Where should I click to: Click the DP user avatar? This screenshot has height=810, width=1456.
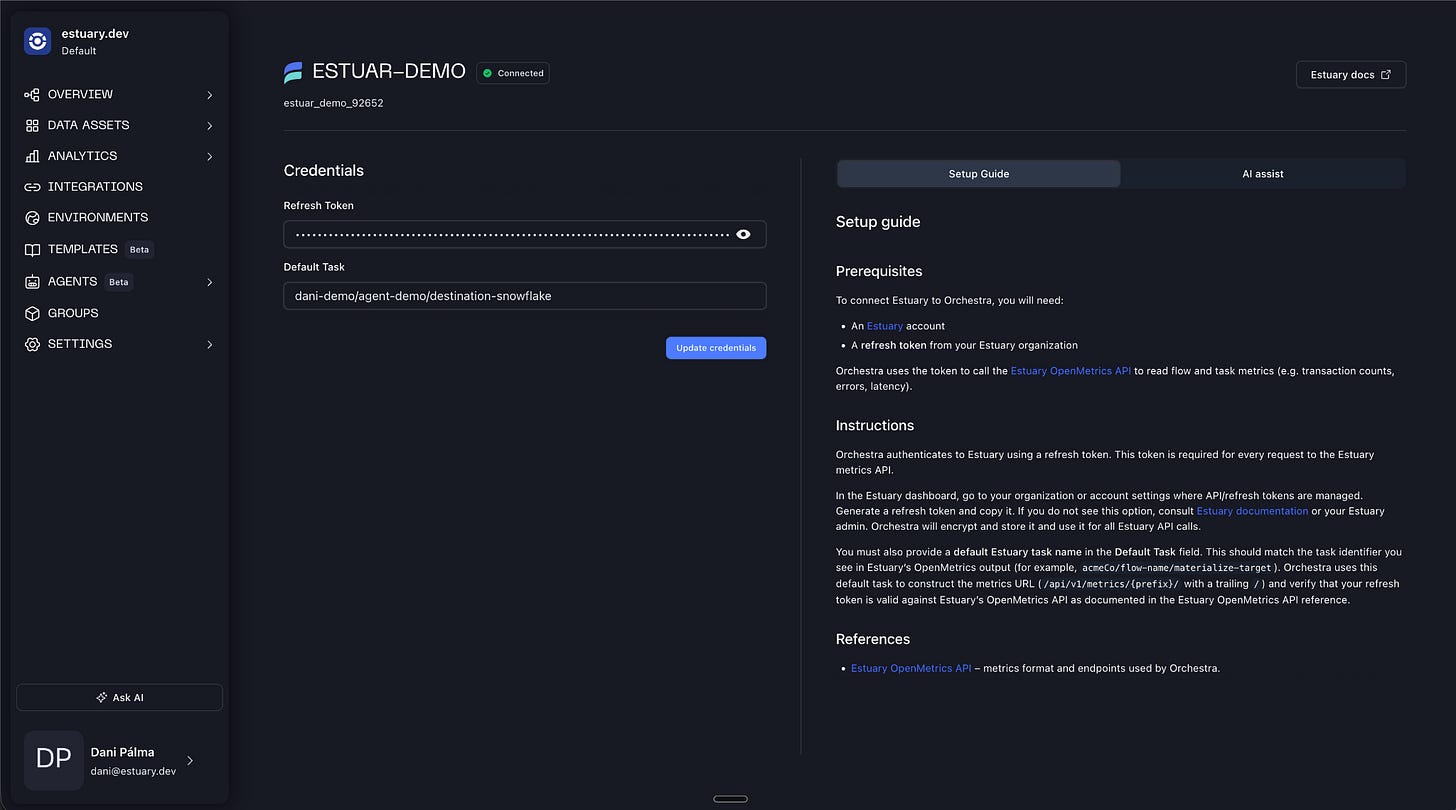click(x=54, y=760)
